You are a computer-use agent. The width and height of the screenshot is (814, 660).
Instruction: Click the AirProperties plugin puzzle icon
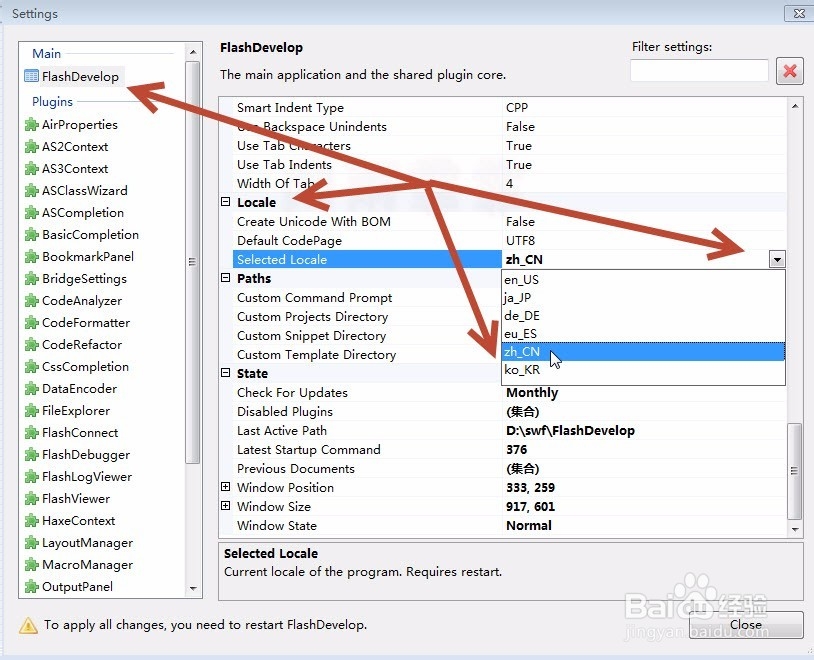pos(32,125)
